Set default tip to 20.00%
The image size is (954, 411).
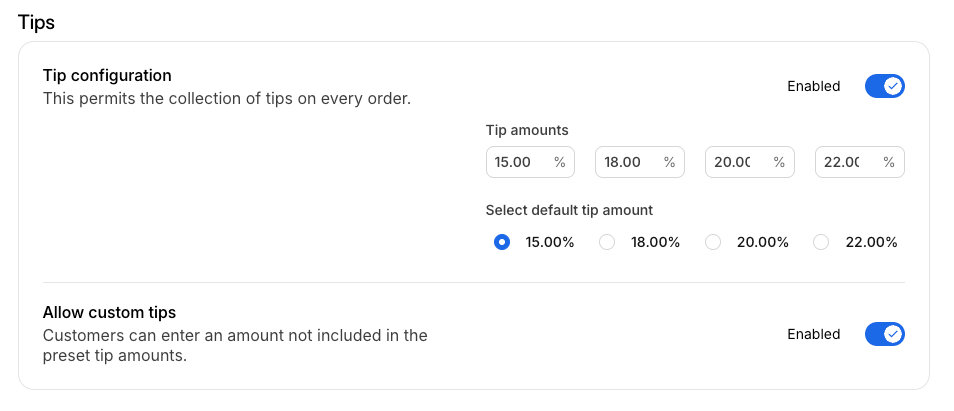[x=713, y=242]
